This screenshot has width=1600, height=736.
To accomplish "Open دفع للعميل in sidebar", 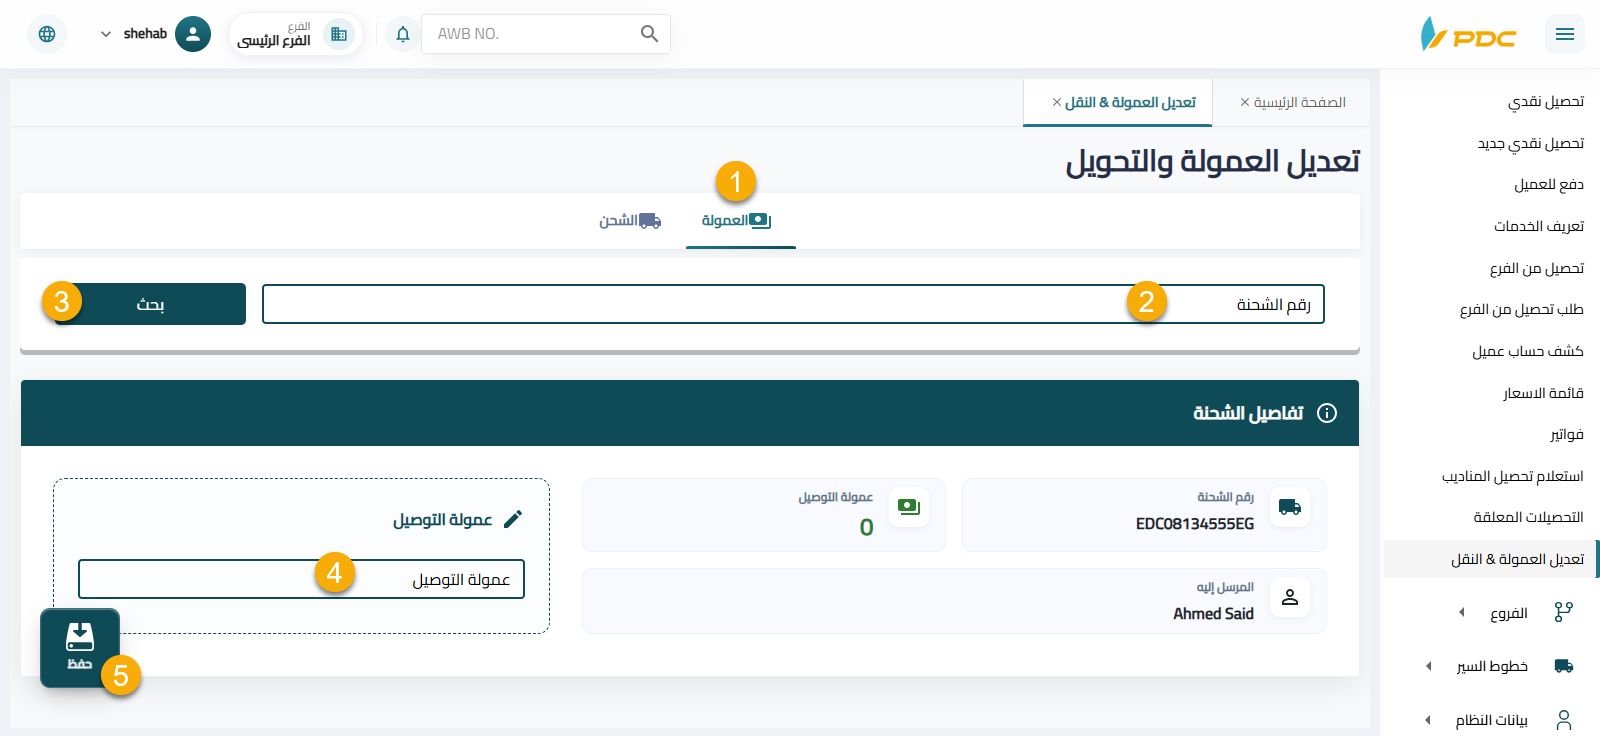I will (1549, 184).
